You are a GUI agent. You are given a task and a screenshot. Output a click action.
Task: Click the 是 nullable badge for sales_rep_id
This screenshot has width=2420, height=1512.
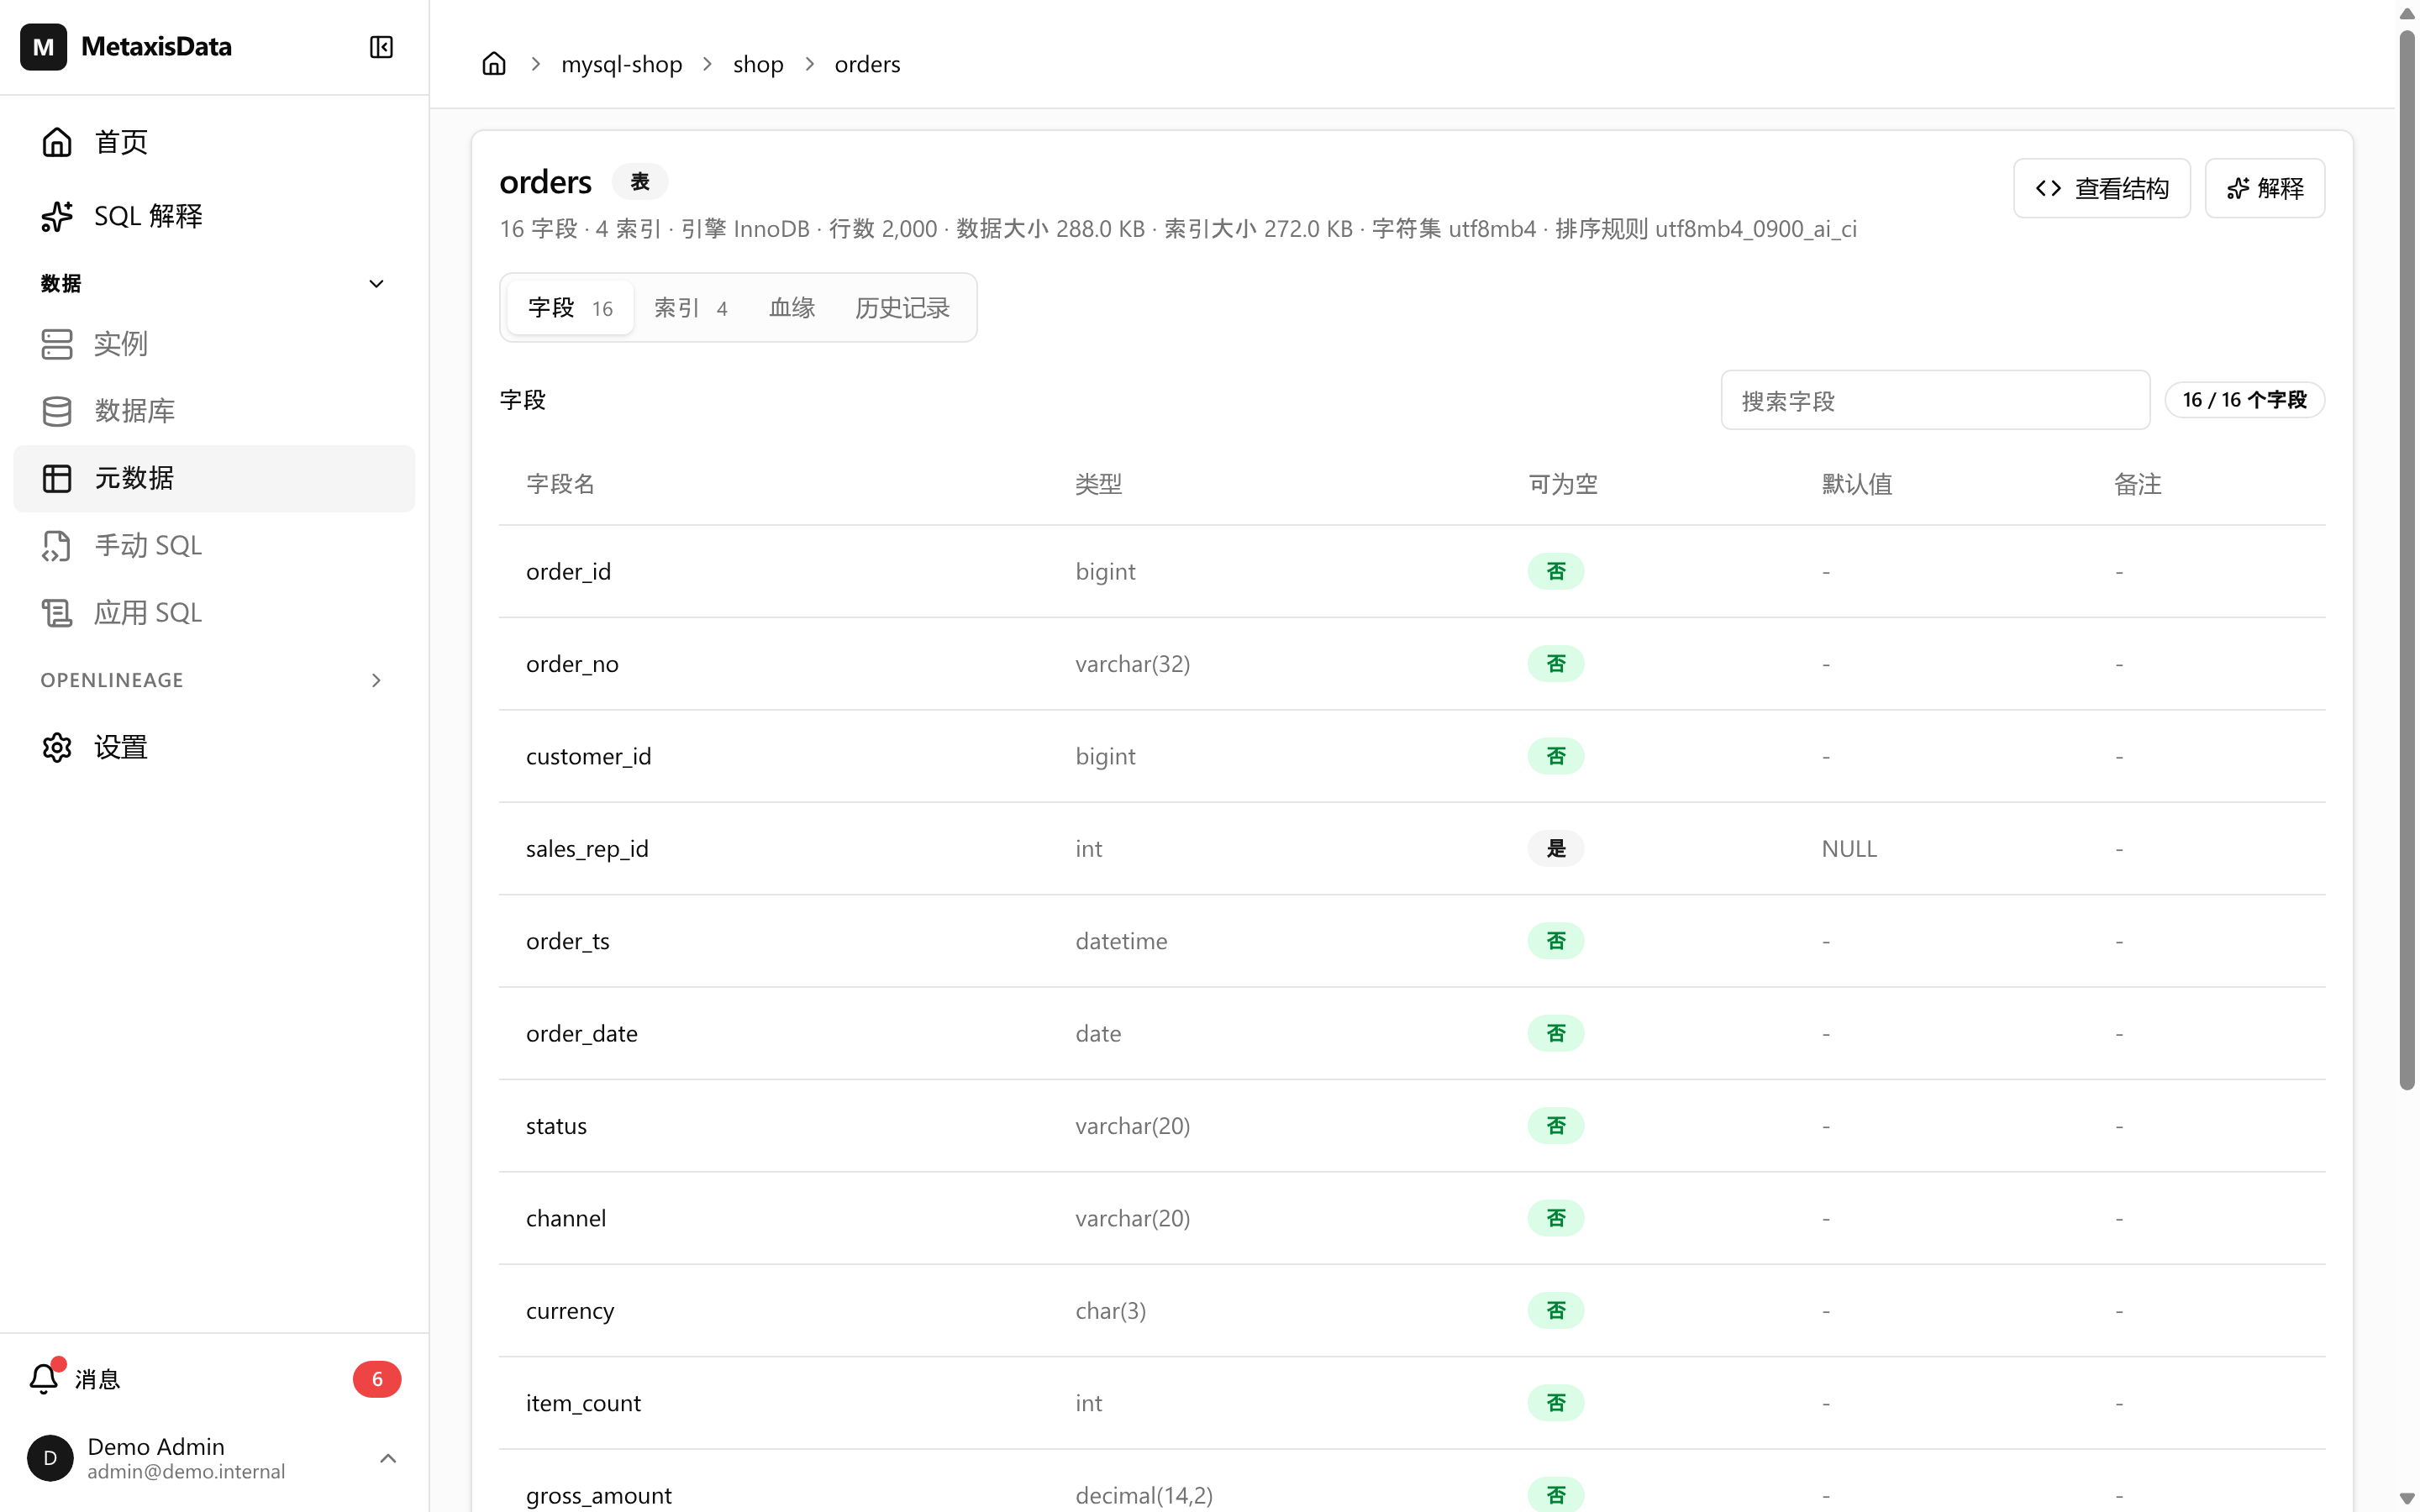coord(1556,849)
